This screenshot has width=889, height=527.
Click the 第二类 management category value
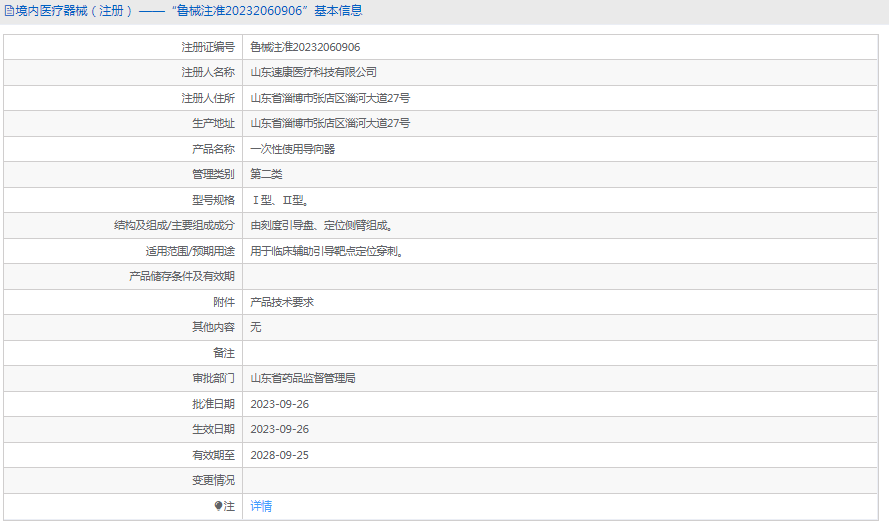(x=266, y=174)
